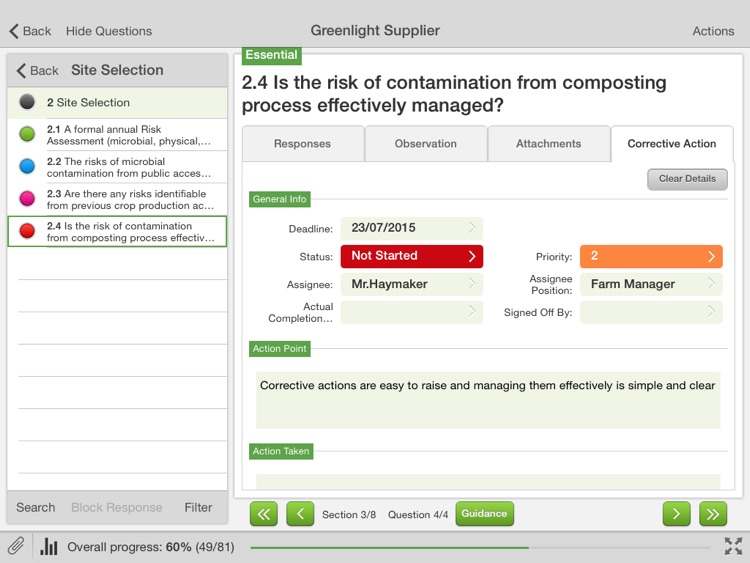The height and width of the screenshot is (563, 750).
Task: Choose the Signed Off By field
Action: pyautogui.click(x=651, y=312)
